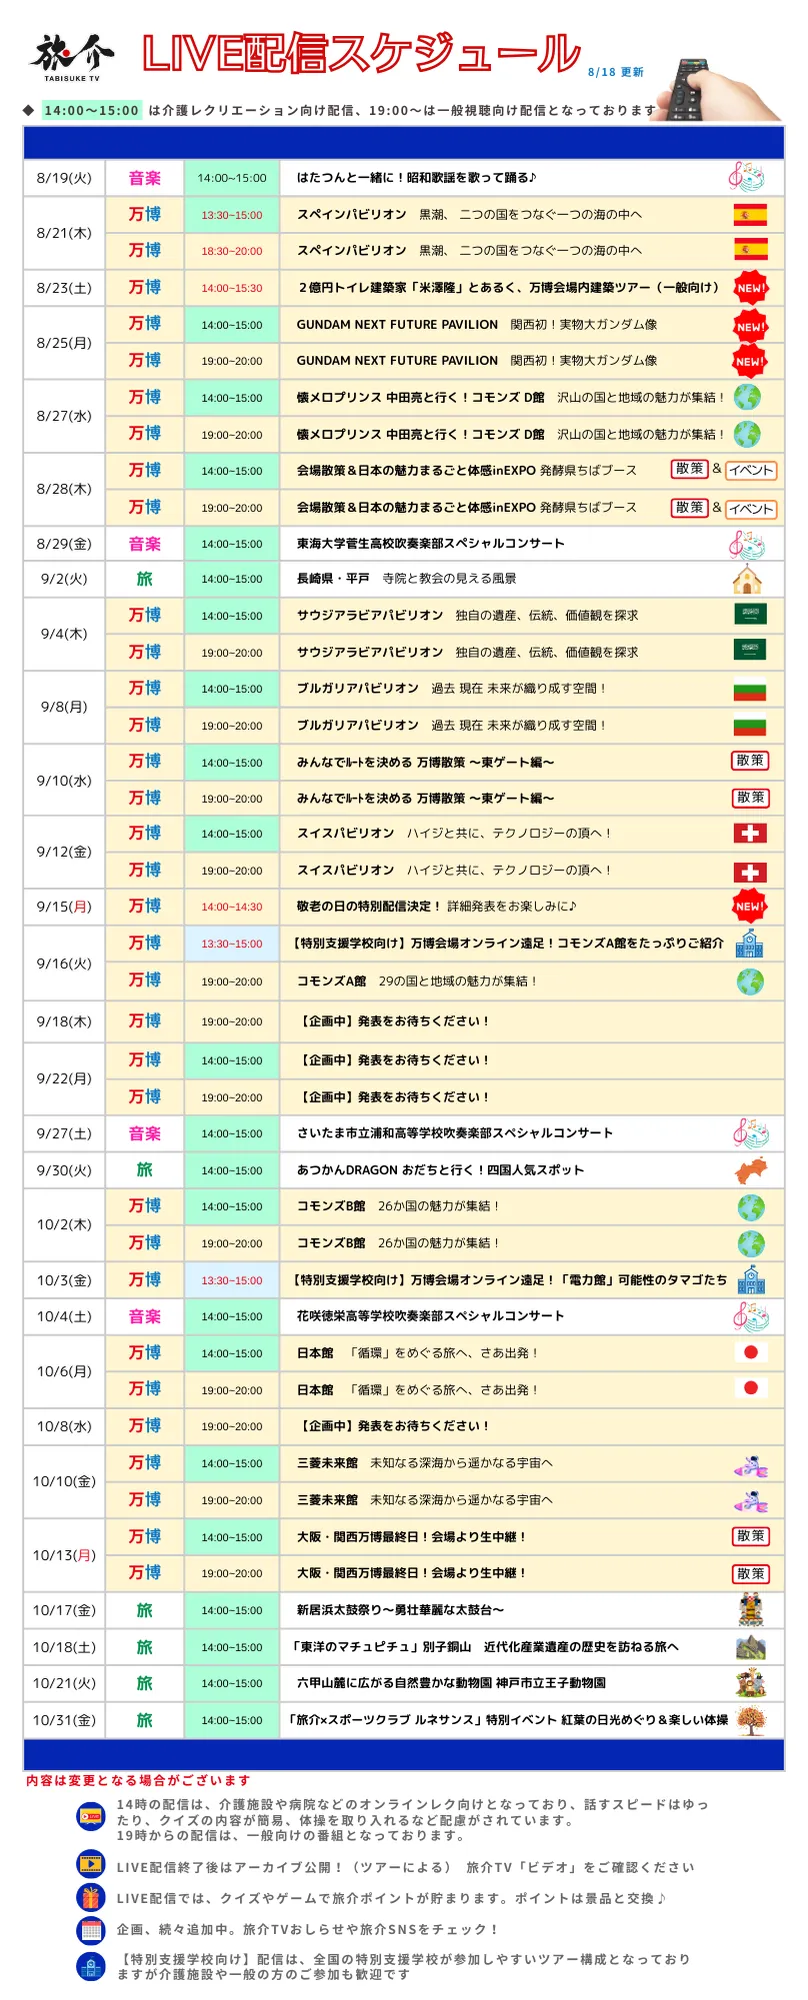808x2000 pixels.
Task: Click NEW badge in the 8/23 row
Action: pos(750,287)
